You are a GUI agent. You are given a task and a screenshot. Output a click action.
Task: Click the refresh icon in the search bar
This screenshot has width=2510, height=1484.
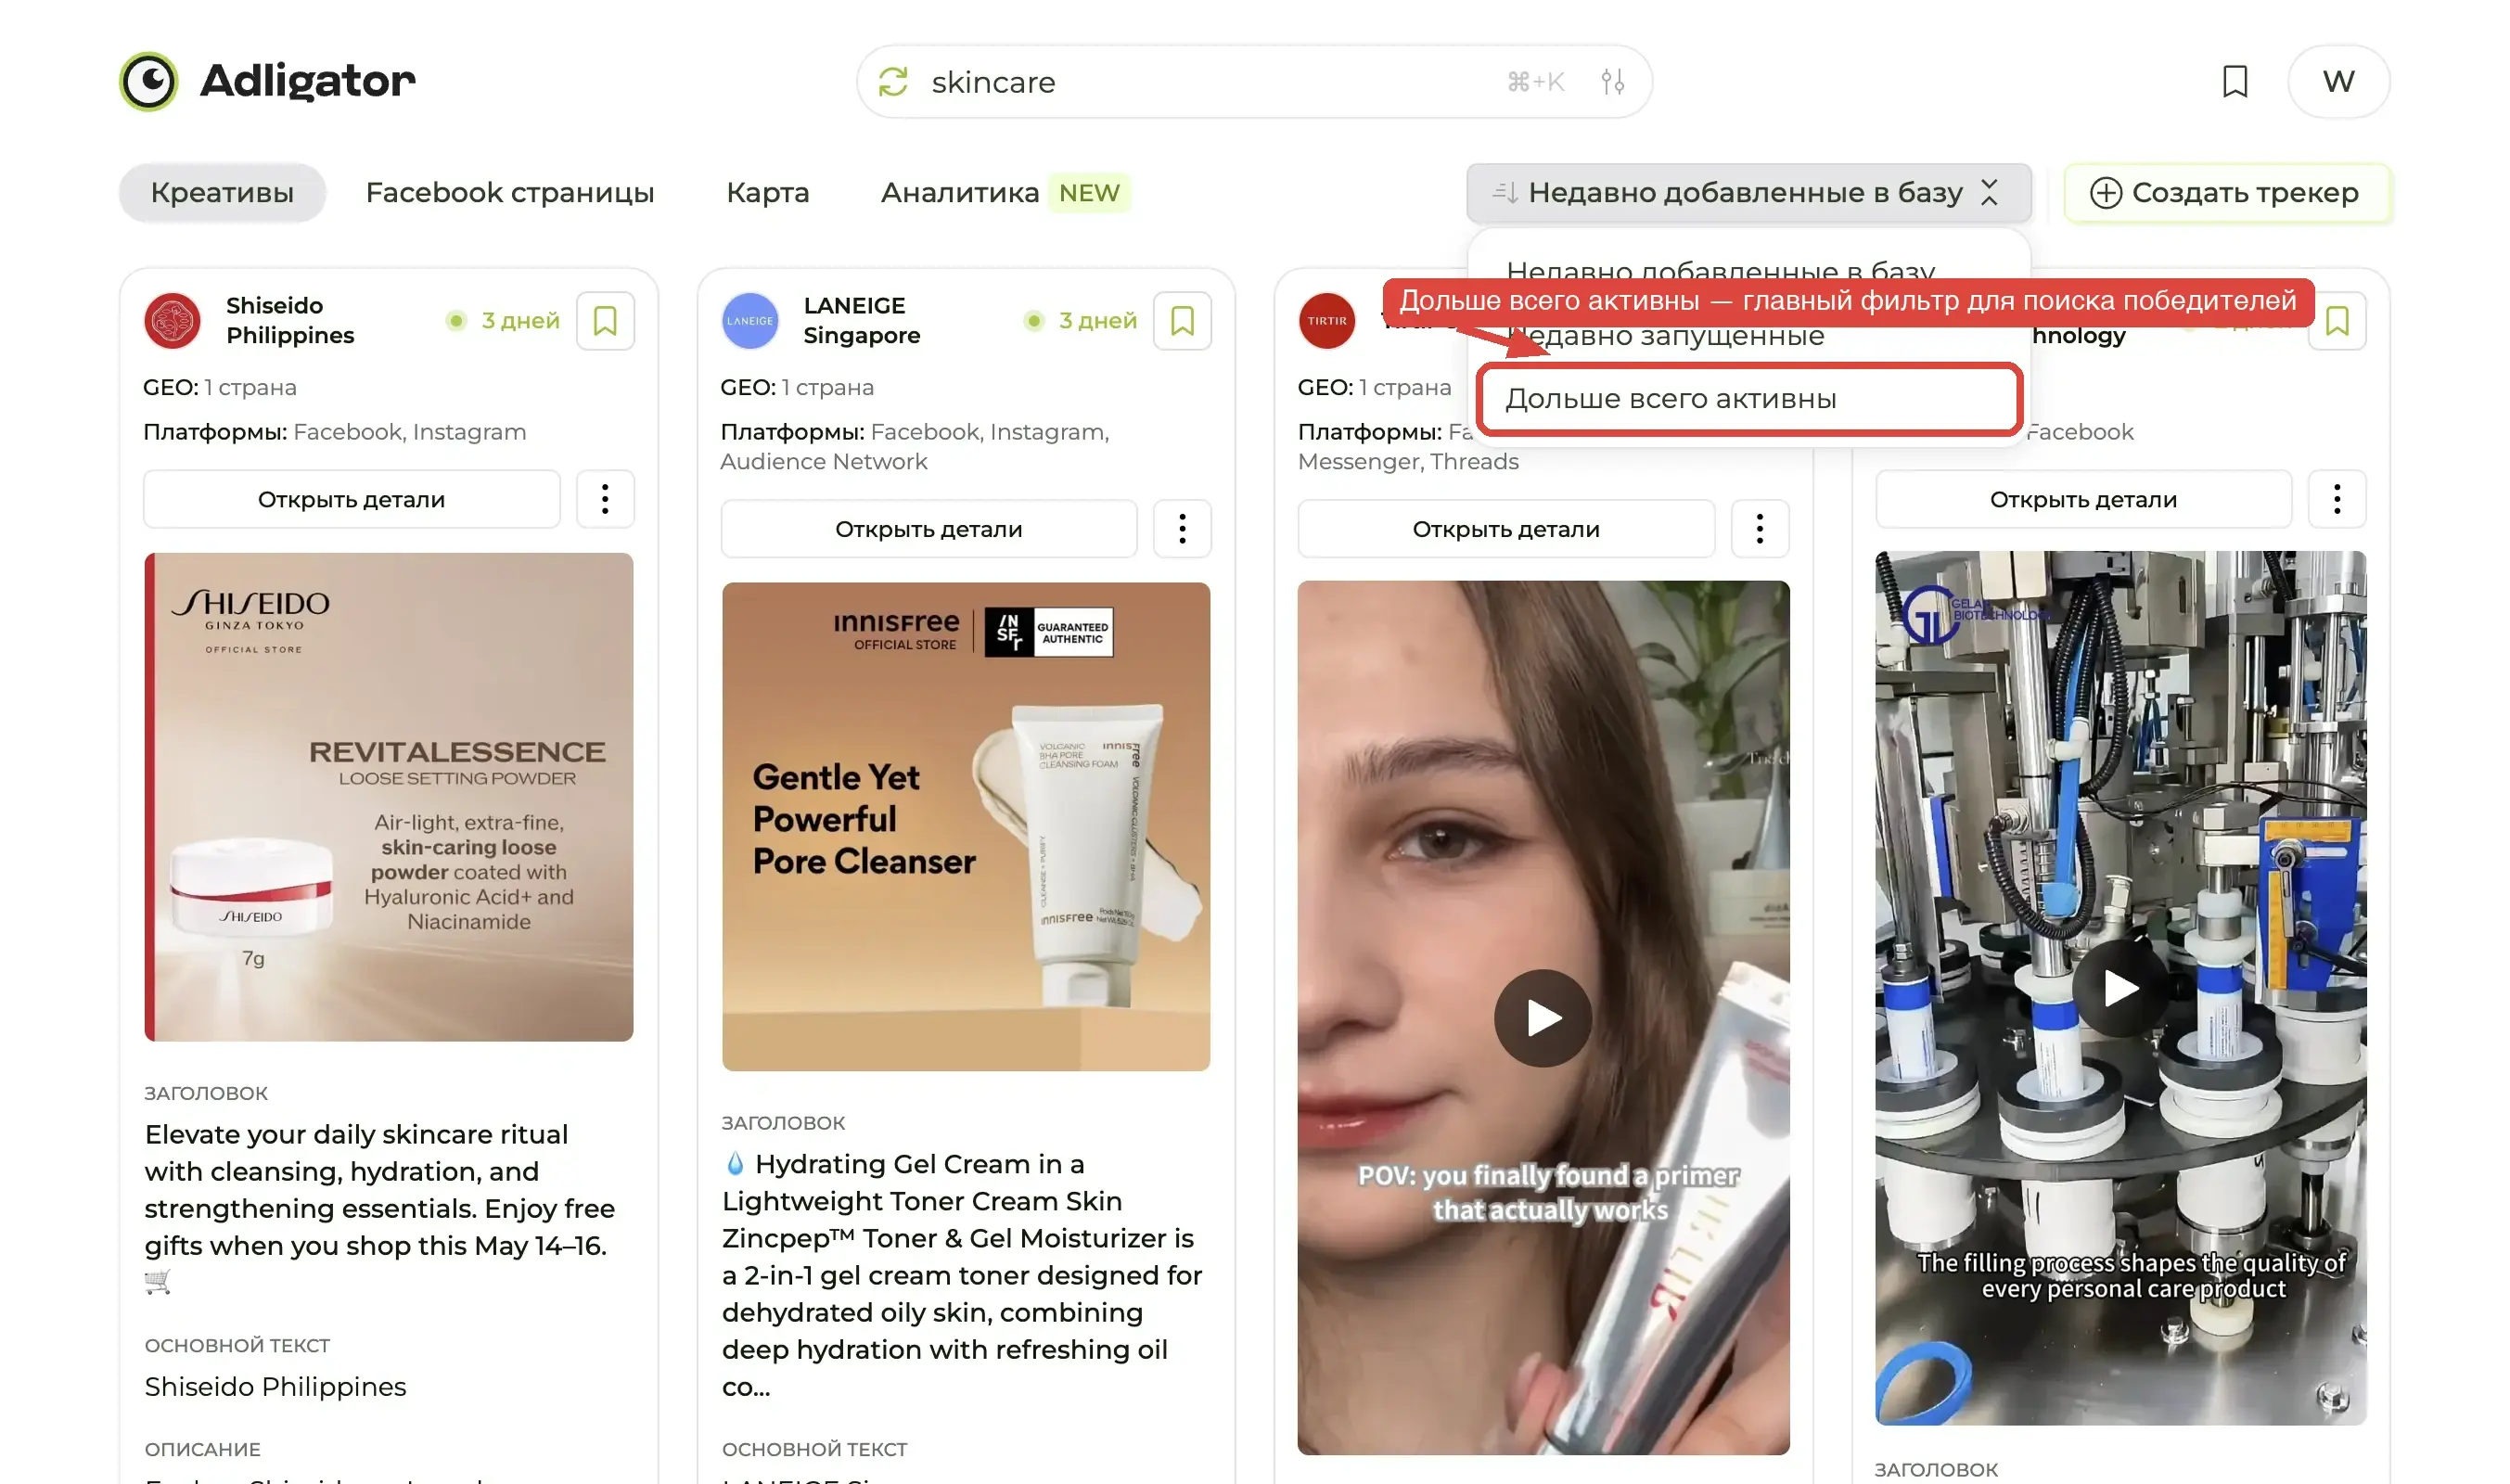(893, 82)
